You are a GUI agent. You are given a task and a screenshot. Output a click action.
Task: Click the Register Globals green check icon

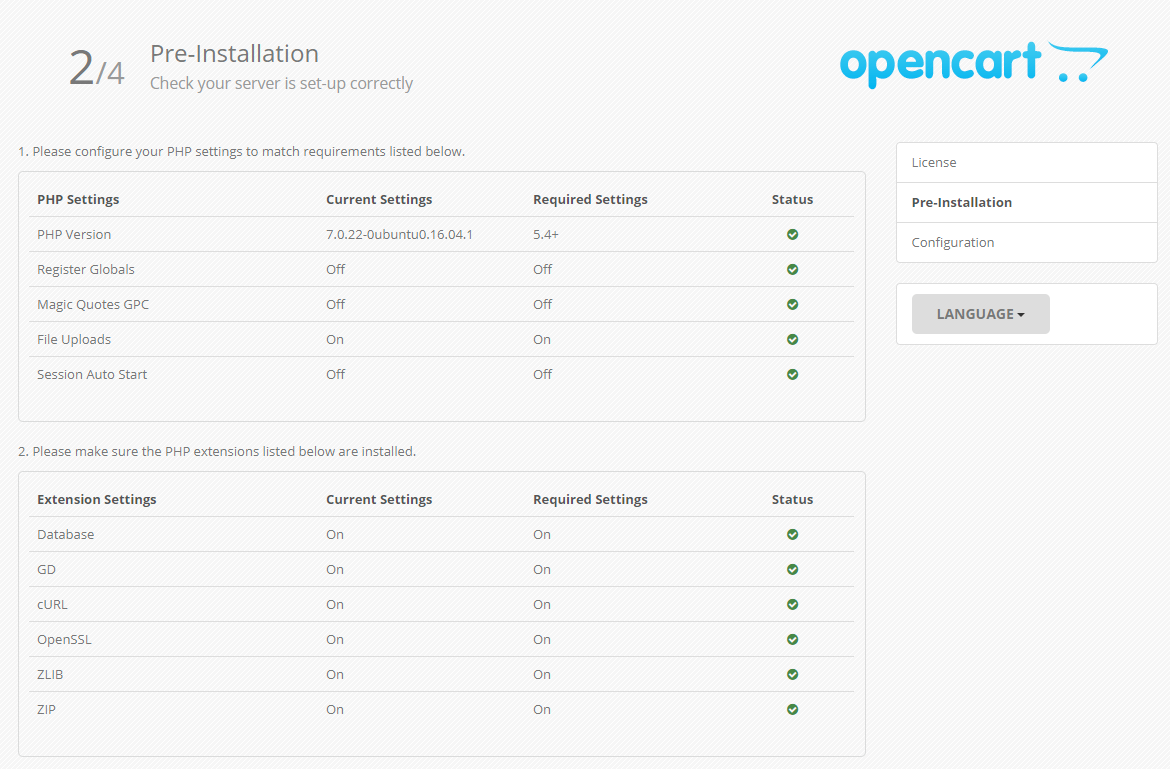(792, 269)
